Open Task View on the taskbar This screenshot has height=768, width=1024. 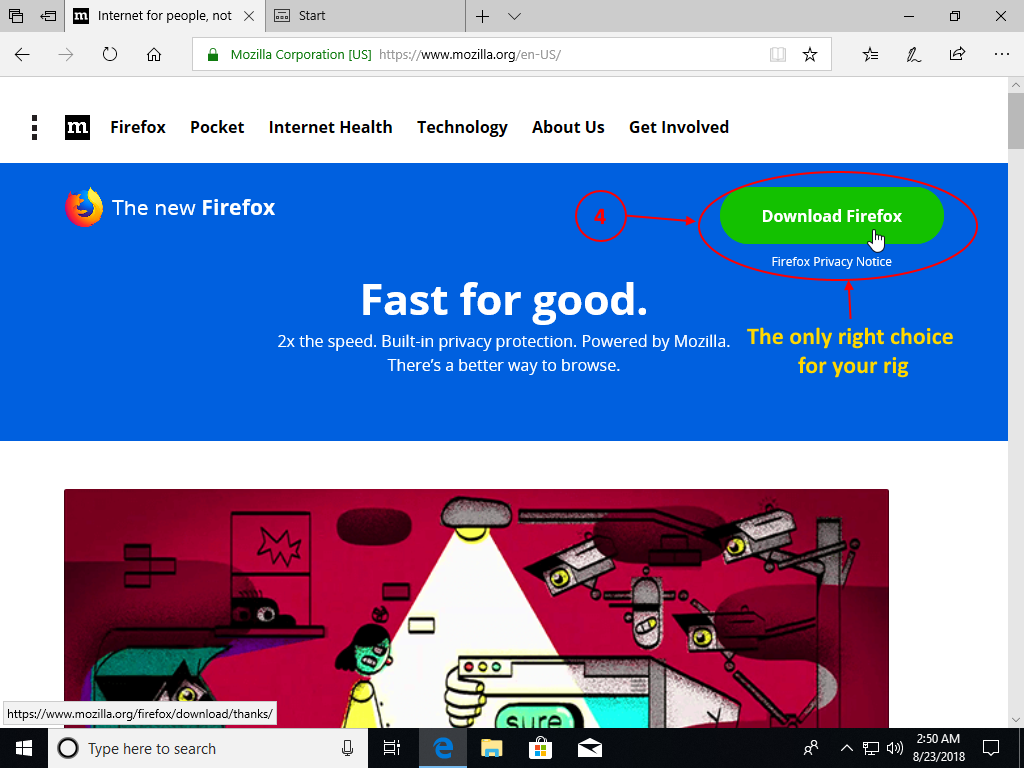click(x=392, y=748)
